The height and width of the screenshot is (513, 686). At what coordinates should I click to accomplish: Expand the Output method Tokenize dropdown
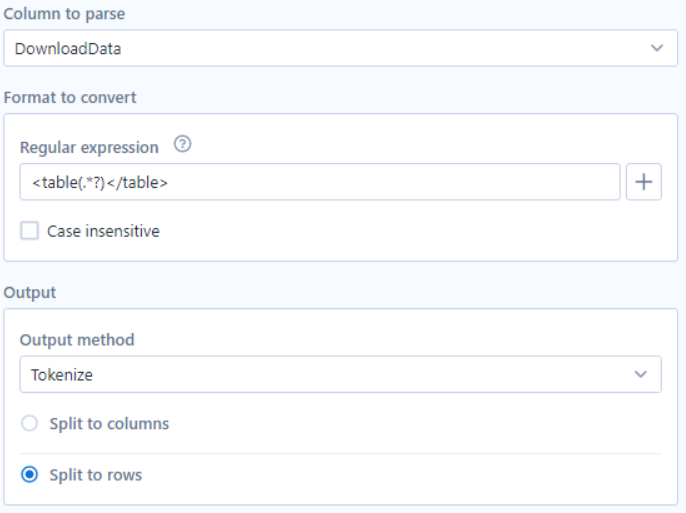click(340, 374)
